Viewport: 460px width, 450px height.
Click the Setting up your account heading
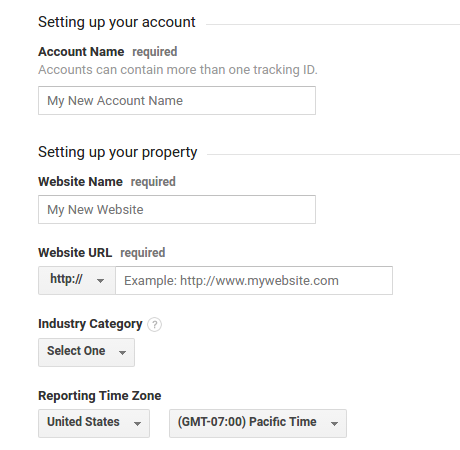tap(117, 22)
